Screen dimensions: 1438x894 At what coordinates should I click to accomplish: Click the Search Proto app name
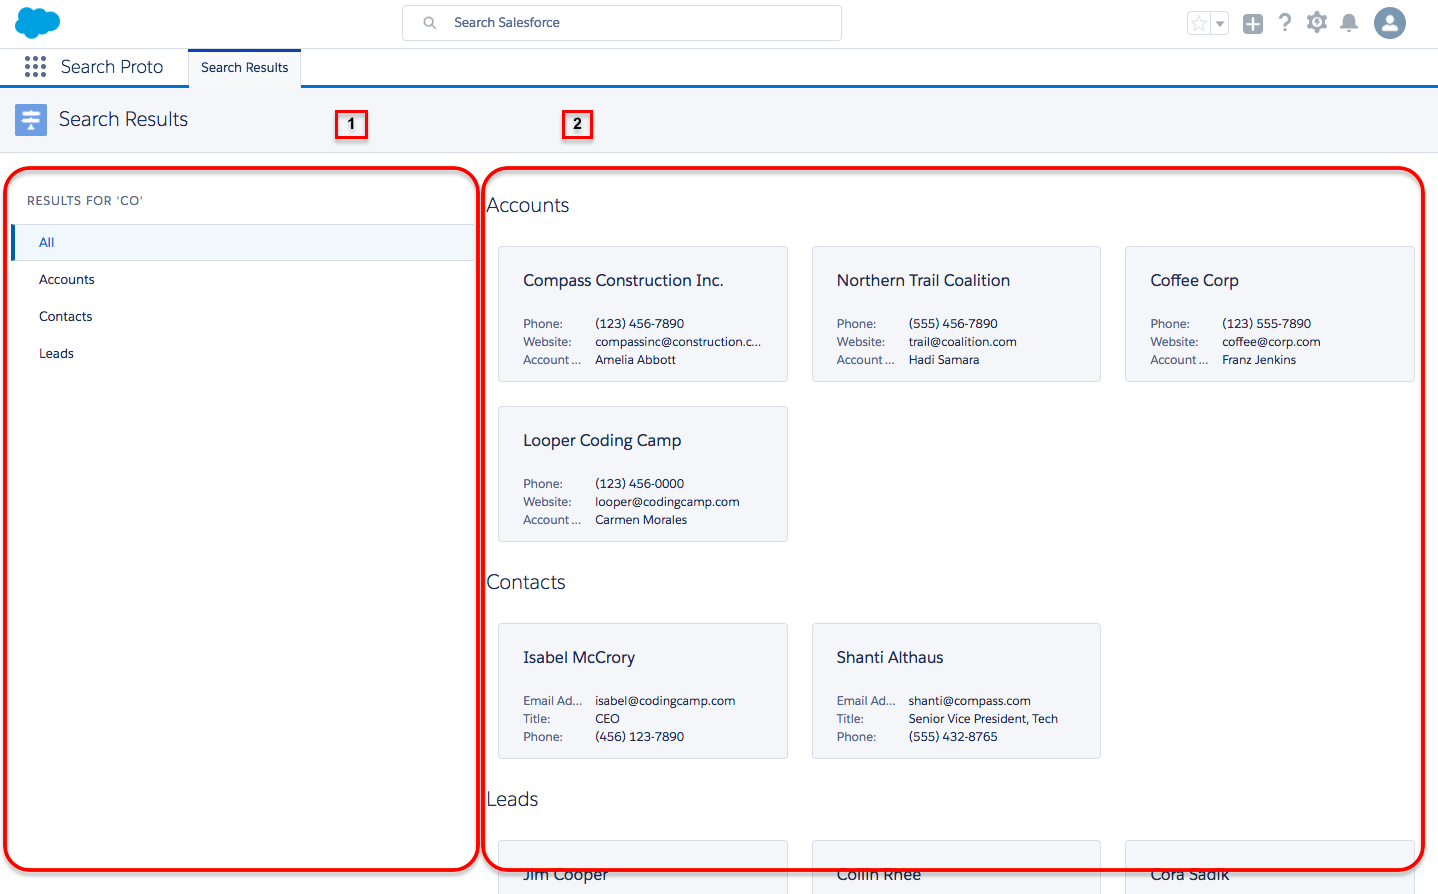[x=112, y=67]
